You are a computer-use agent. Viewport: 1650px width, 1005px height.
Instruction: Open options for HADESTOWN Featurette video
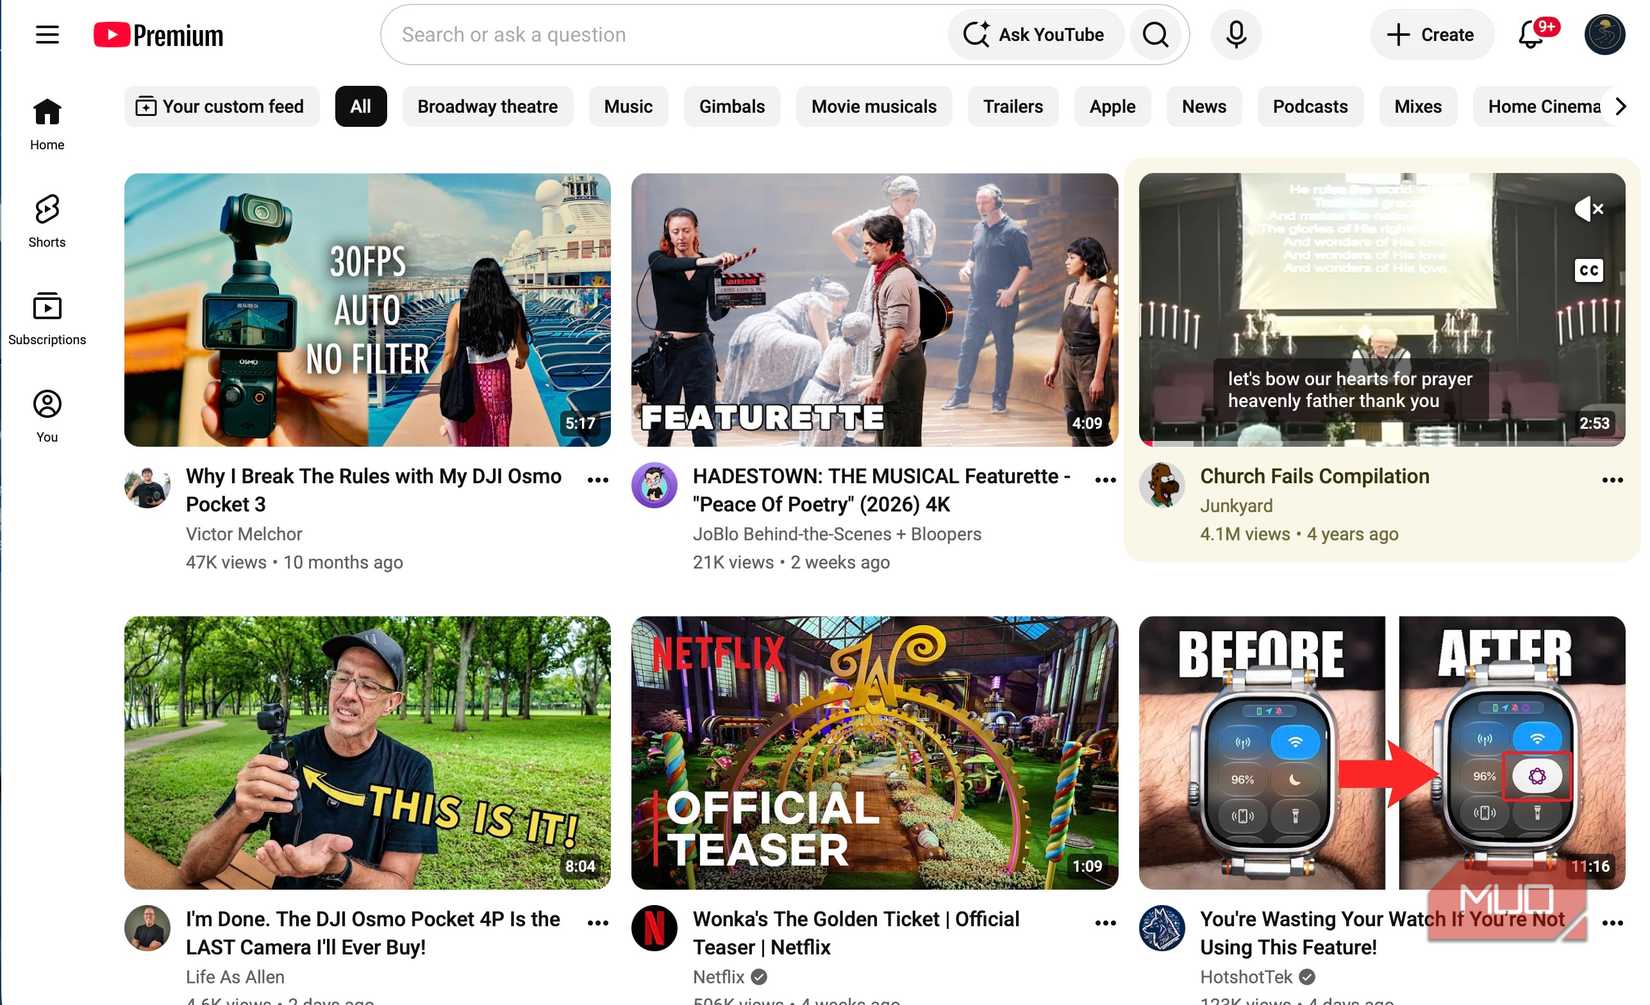pyautogui.click(x=1105, y=480)
